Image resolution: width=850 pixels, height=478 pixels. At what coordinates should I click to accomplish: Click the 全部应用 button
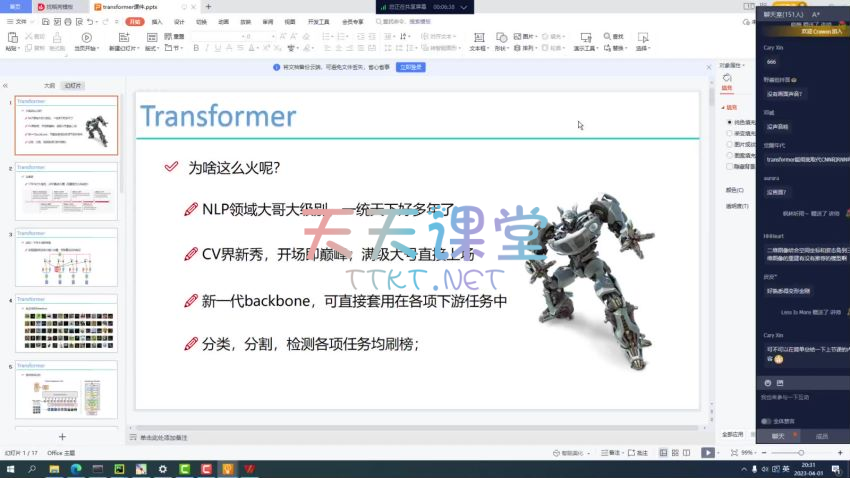(x=732, y=435)
